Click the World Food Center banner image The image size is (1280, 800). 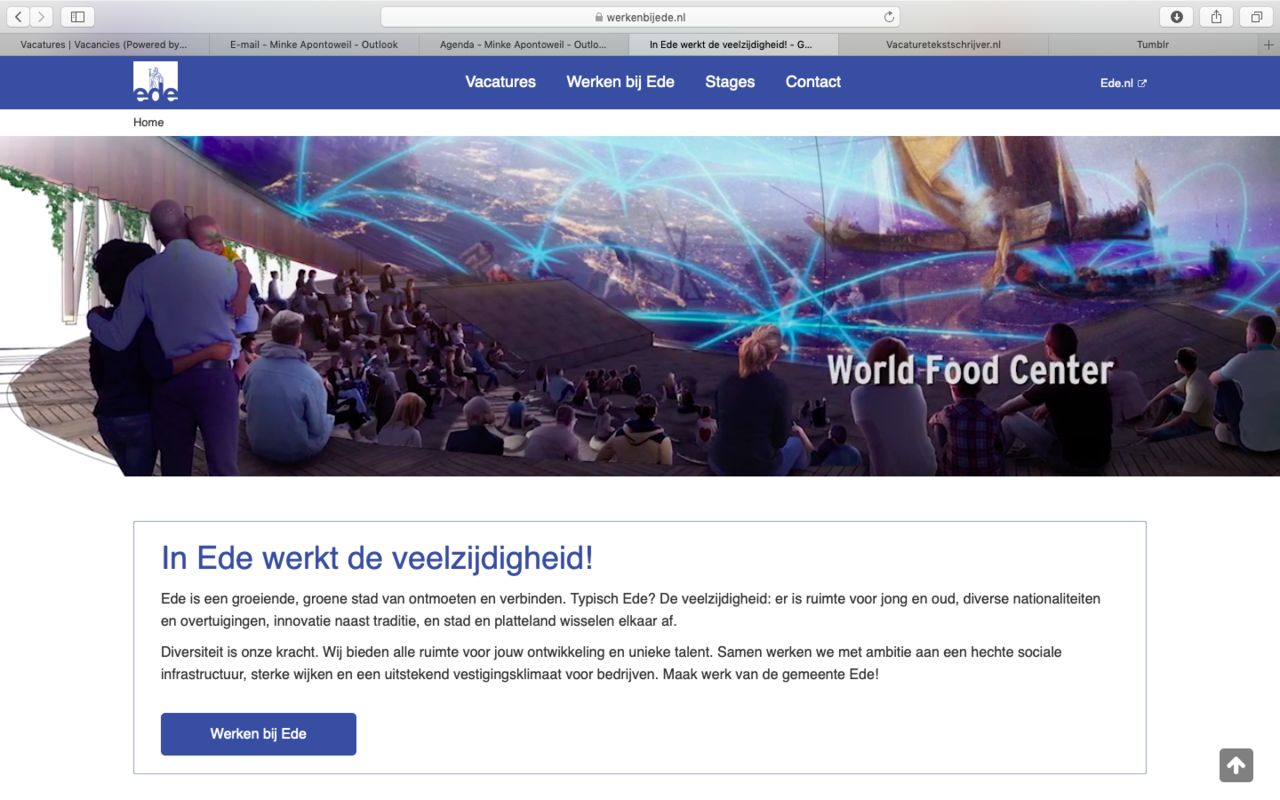(x=640, y=306)
